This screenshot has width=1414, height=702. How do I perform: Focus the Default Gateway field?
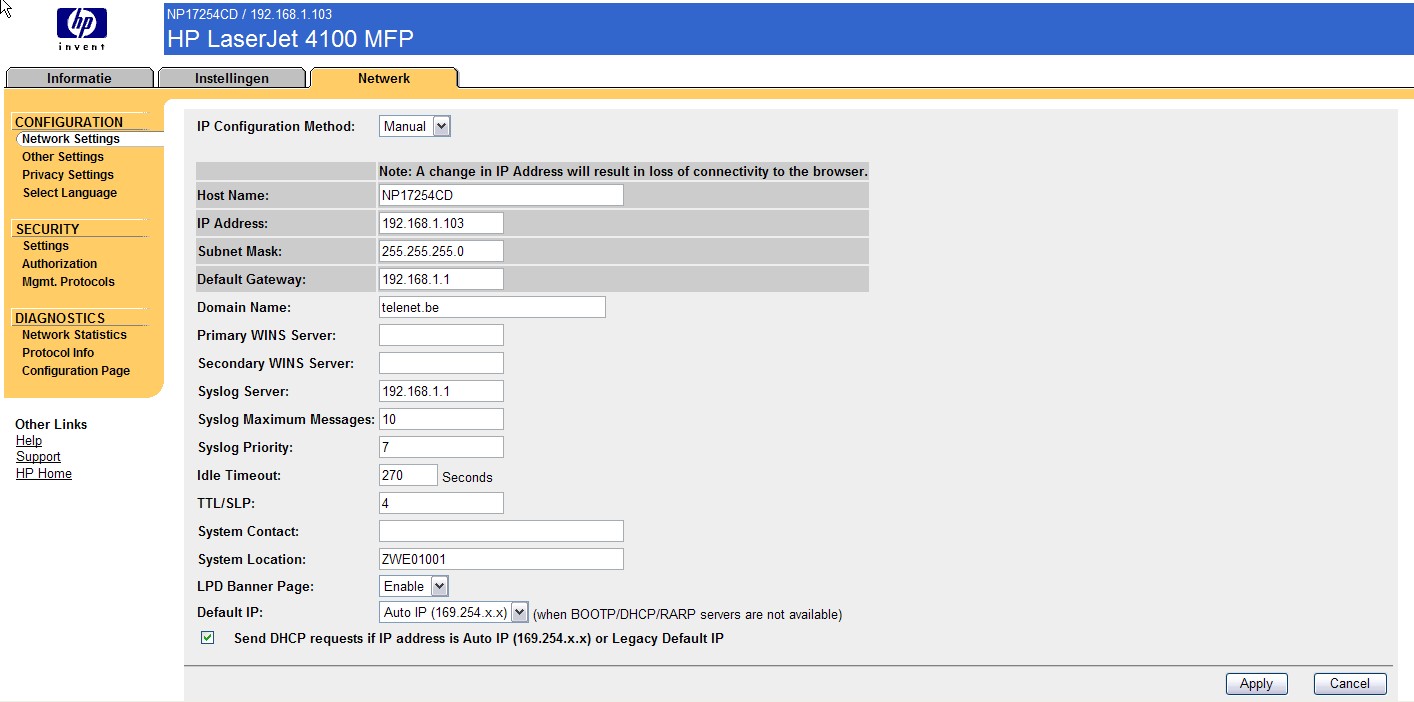[441, 279]
